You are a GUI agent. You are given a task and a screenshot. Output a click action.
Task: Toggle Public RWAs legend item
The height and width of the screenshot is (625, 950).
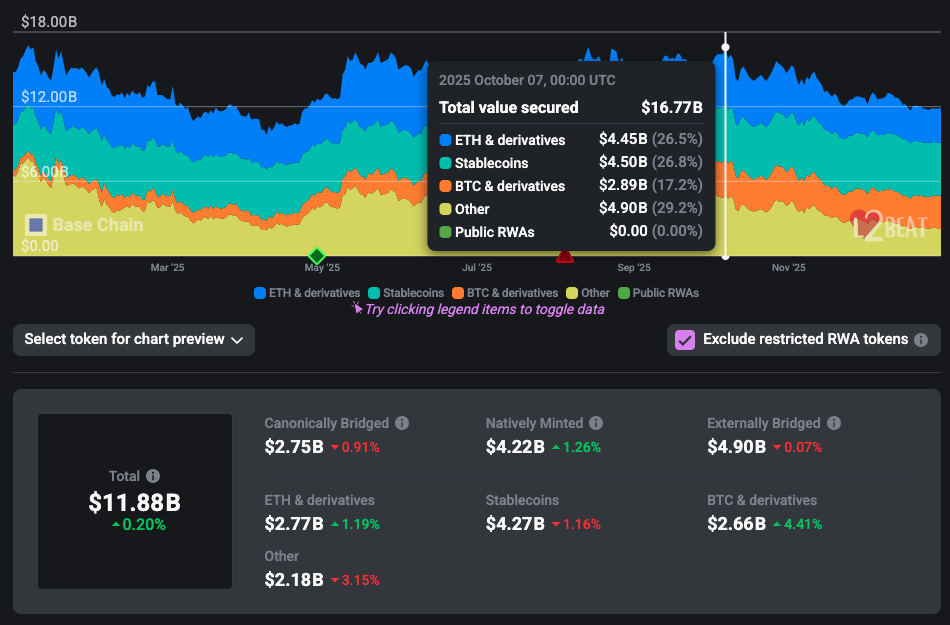click(x=658, y=293)
